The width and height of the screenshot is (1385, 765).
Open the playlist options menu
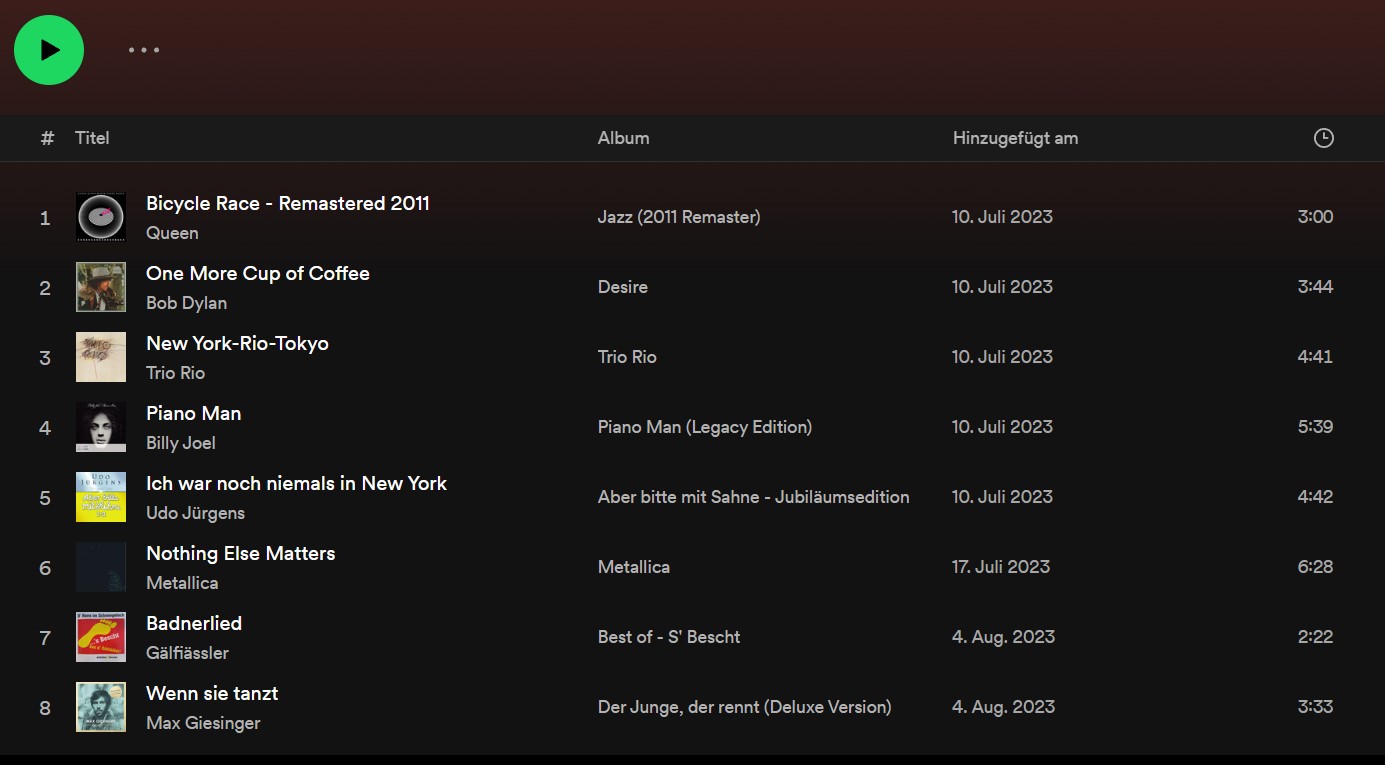(x=143, y=49)
